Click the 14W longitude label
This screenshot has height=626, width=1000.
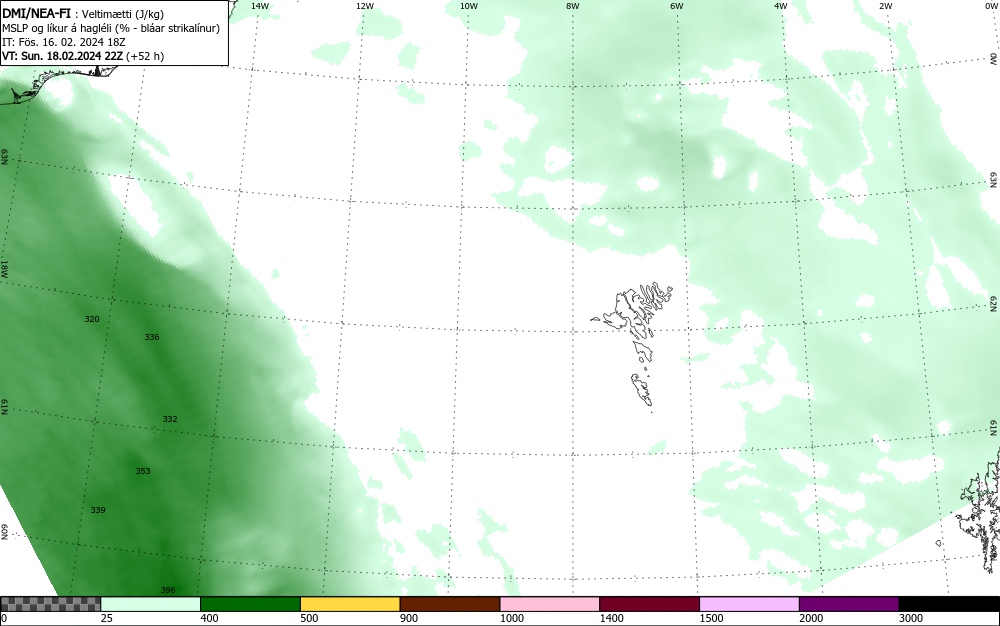pyautogui.click(x=260, y=6)
